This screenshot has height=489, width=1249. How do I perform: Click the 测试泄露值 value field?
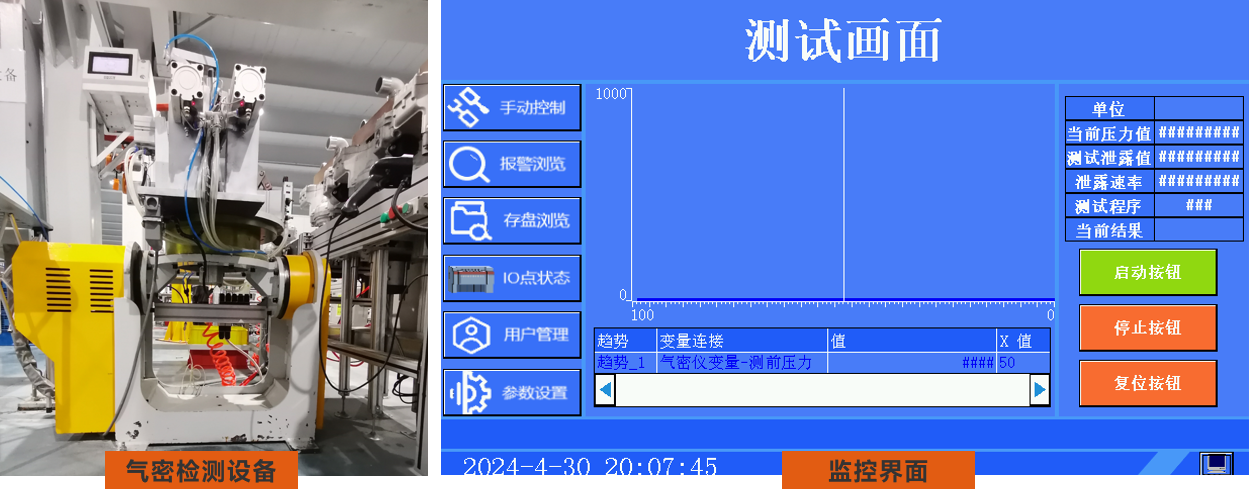point(1198,157)
